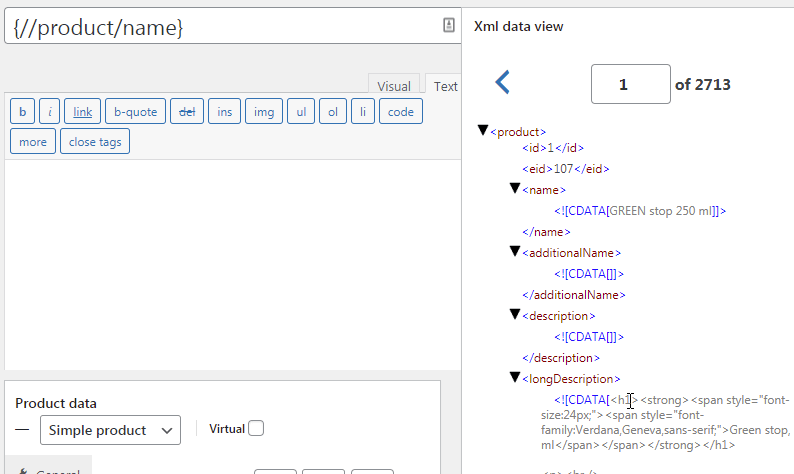794x474 pixels.
Task: Insert a more tag button
Action: 33,142
